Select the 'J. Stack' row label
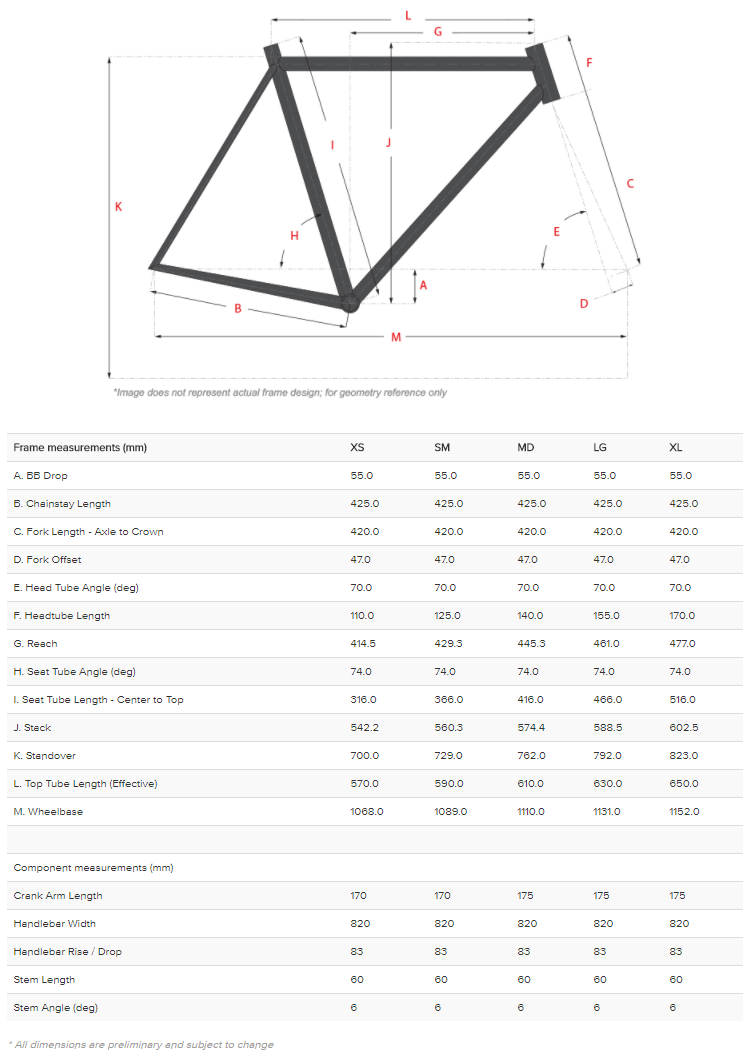 (33, 728)
